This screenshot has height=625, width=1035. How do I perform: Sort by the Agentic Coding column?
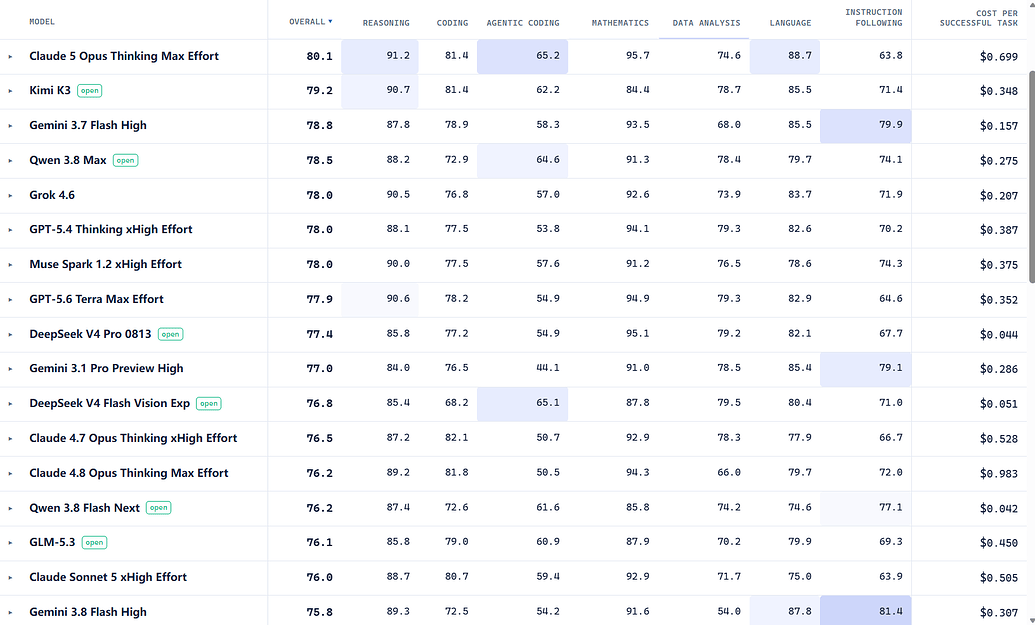click(523, 23)
